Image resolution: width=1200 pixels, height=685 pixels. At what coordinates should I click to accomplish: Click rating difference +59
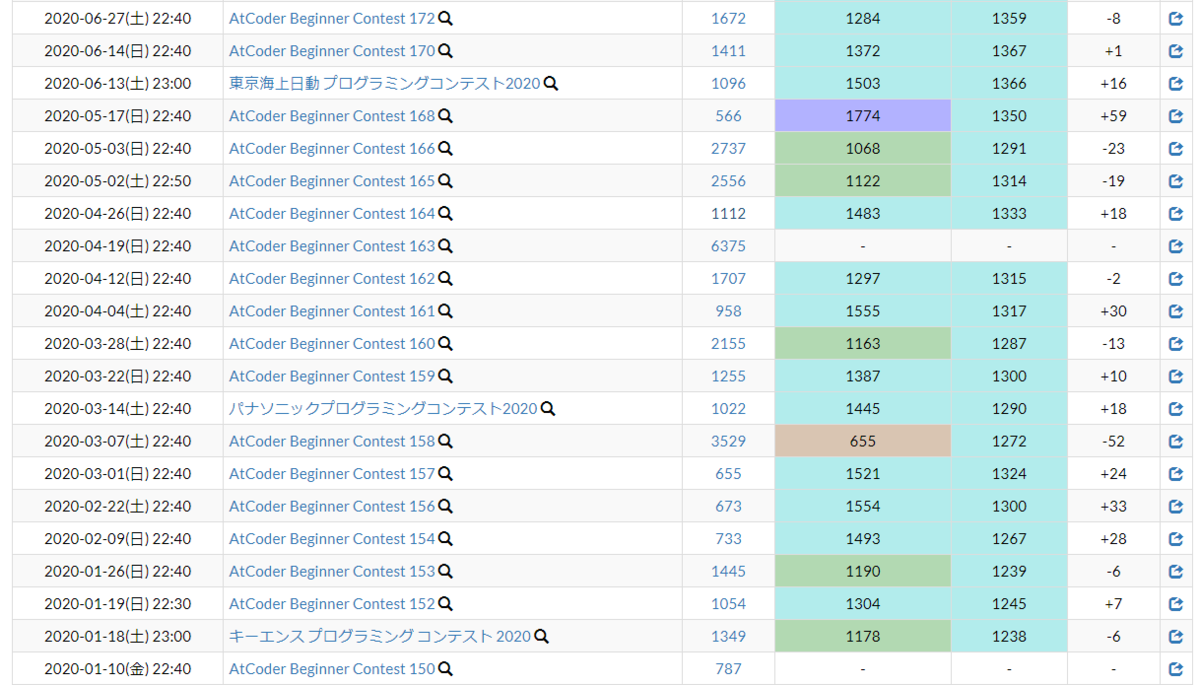click(1113, 116)
